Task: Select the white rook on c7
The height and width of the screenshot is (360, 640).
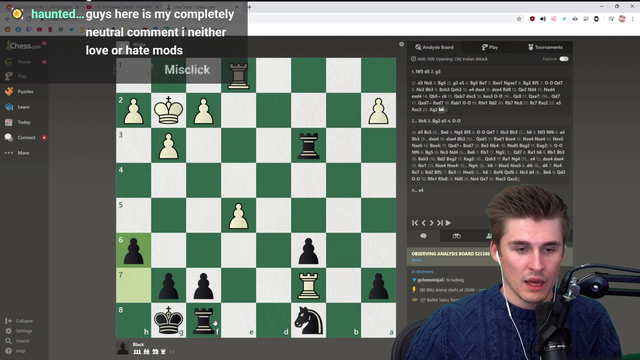Action: (x=308, y=285)
